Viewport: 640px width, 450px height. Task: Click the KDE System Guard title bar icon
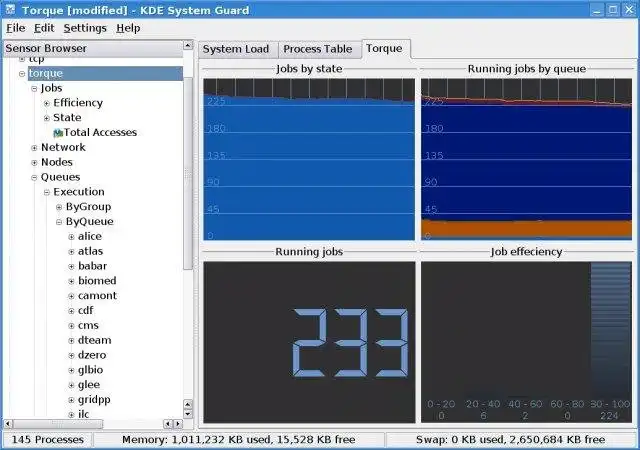tap(10, 9)
